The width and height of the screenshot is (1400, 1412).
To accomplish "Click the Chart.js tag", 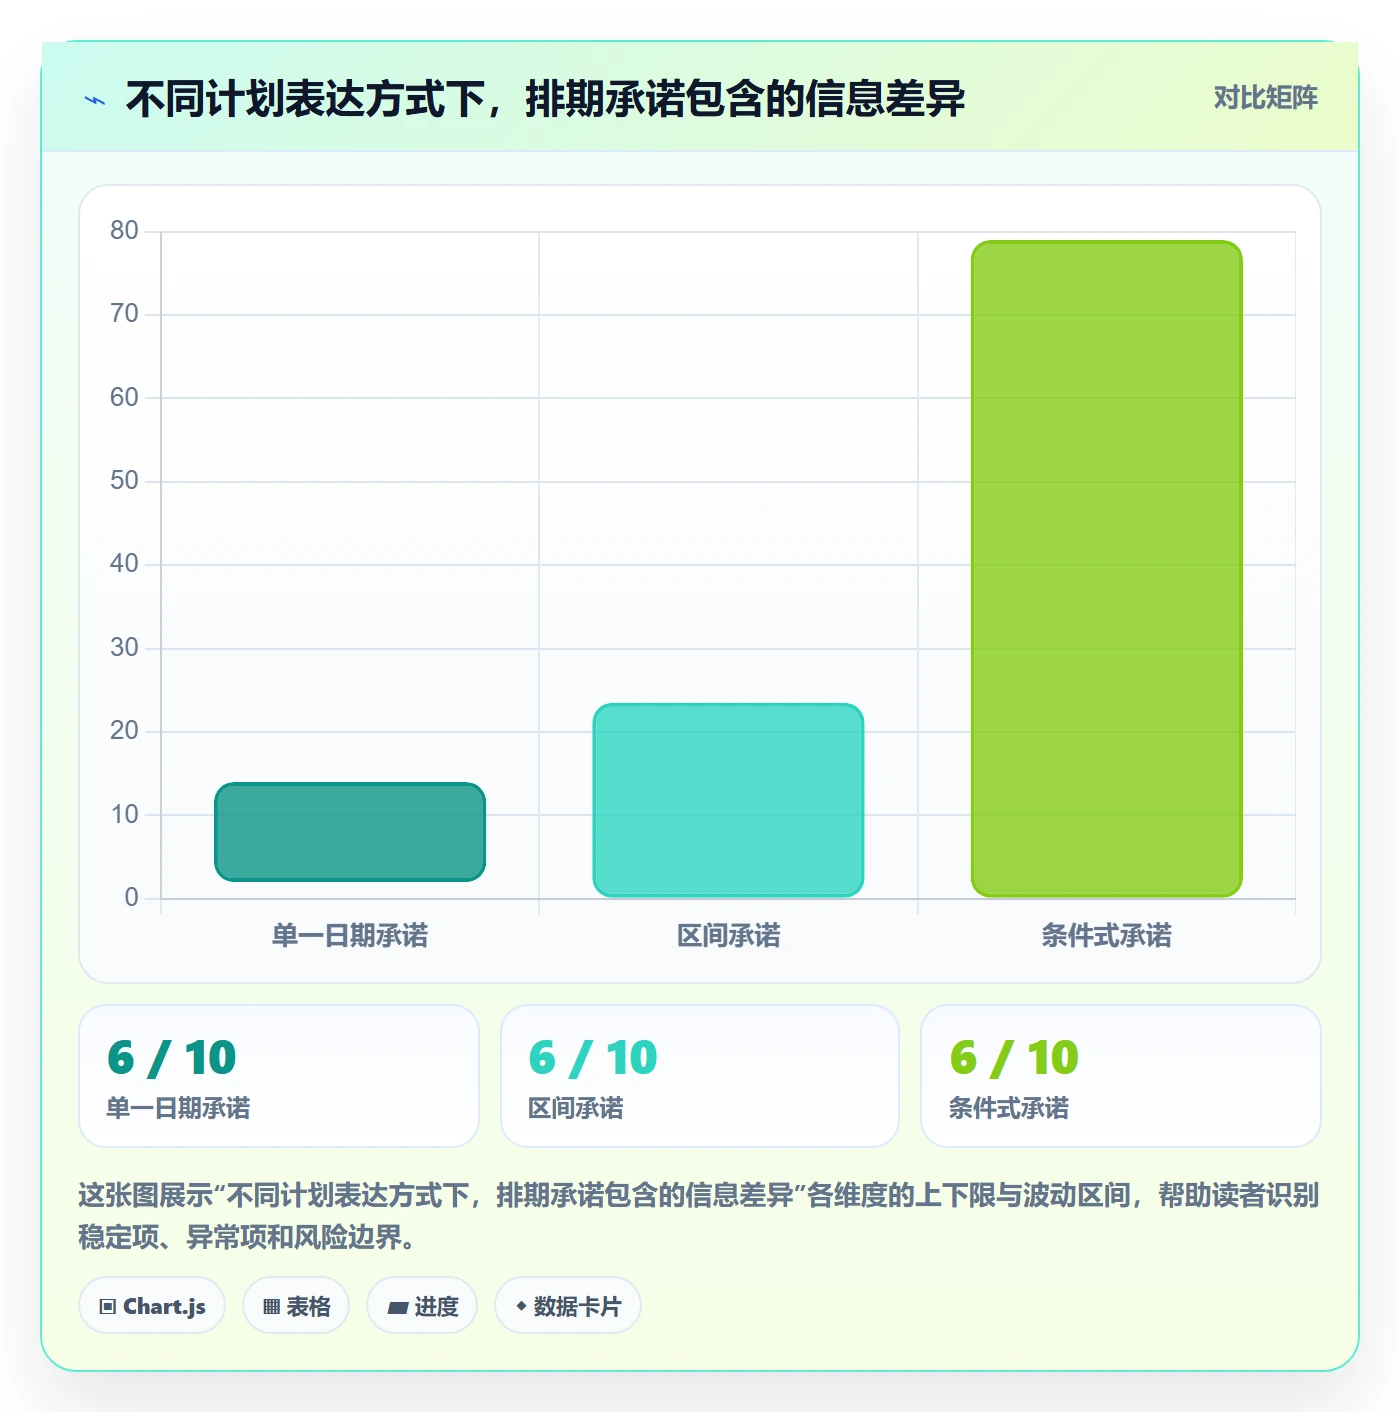I will pyautogui.click(x=152, y=1306).
